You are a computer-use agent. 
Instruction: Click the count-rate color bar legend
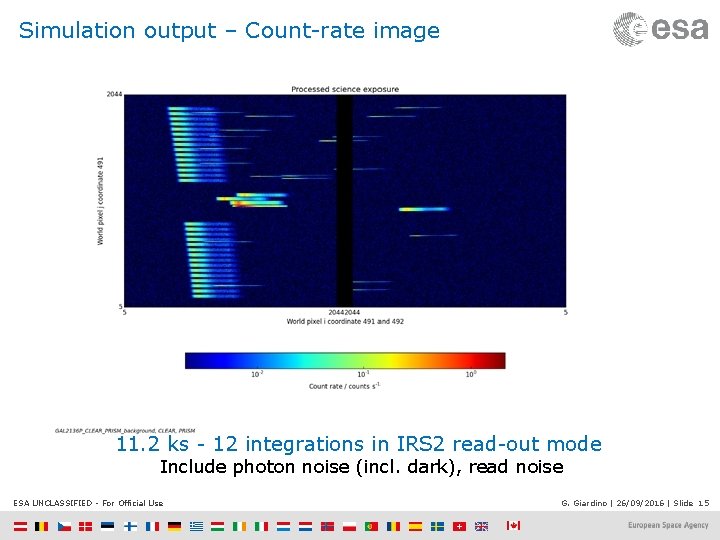(x=345, y=361)
